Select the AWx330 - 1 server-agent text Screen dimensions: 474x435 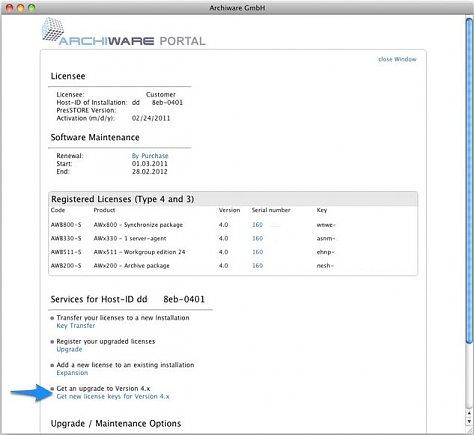130,238
